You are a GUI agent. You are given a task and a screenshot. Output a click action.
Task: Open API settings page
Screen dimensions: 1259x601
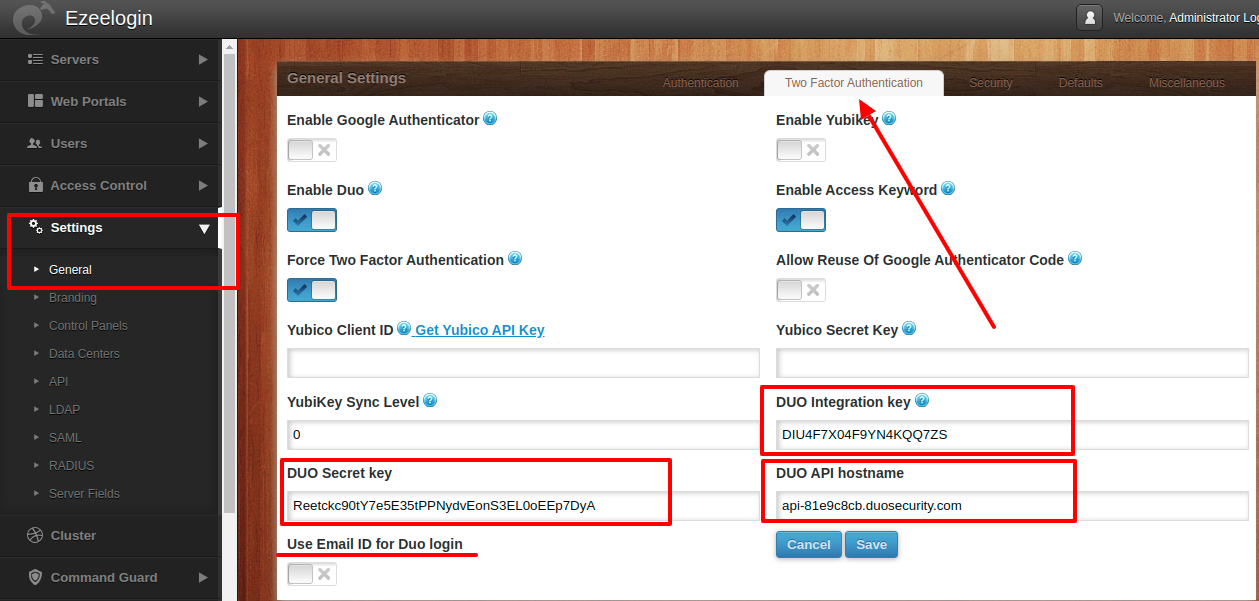[58, 381]
